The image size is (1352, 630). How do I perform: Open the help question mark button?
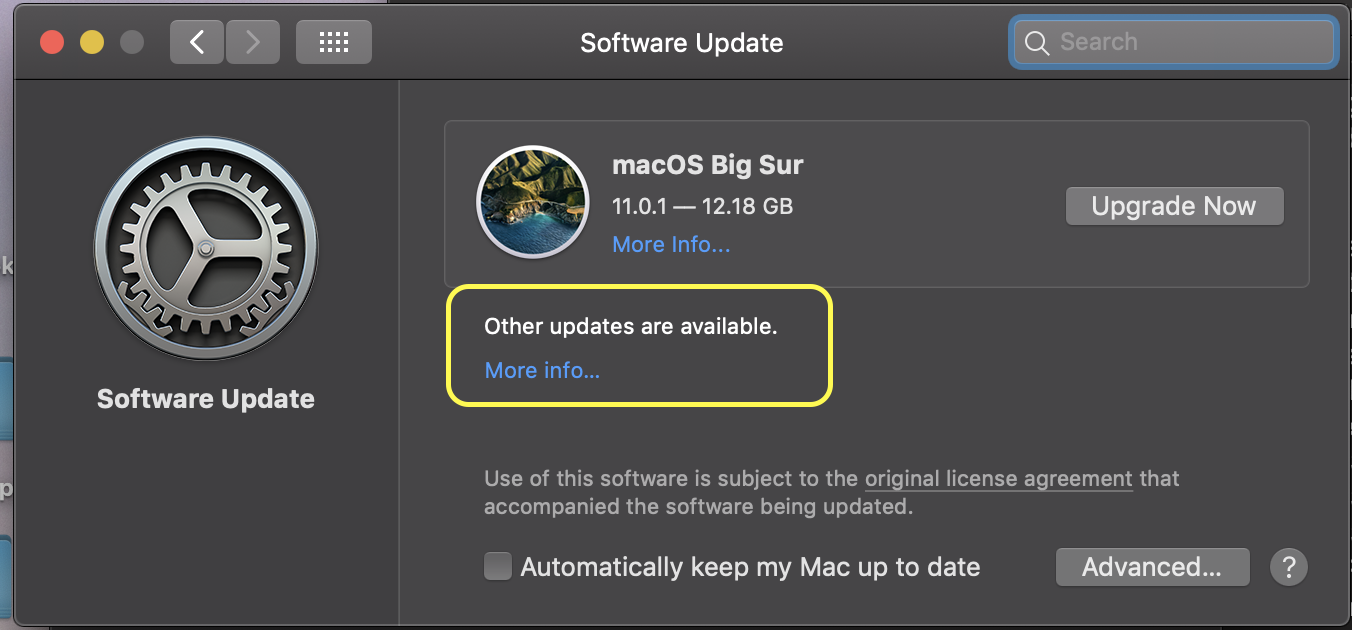(1289, 567)
